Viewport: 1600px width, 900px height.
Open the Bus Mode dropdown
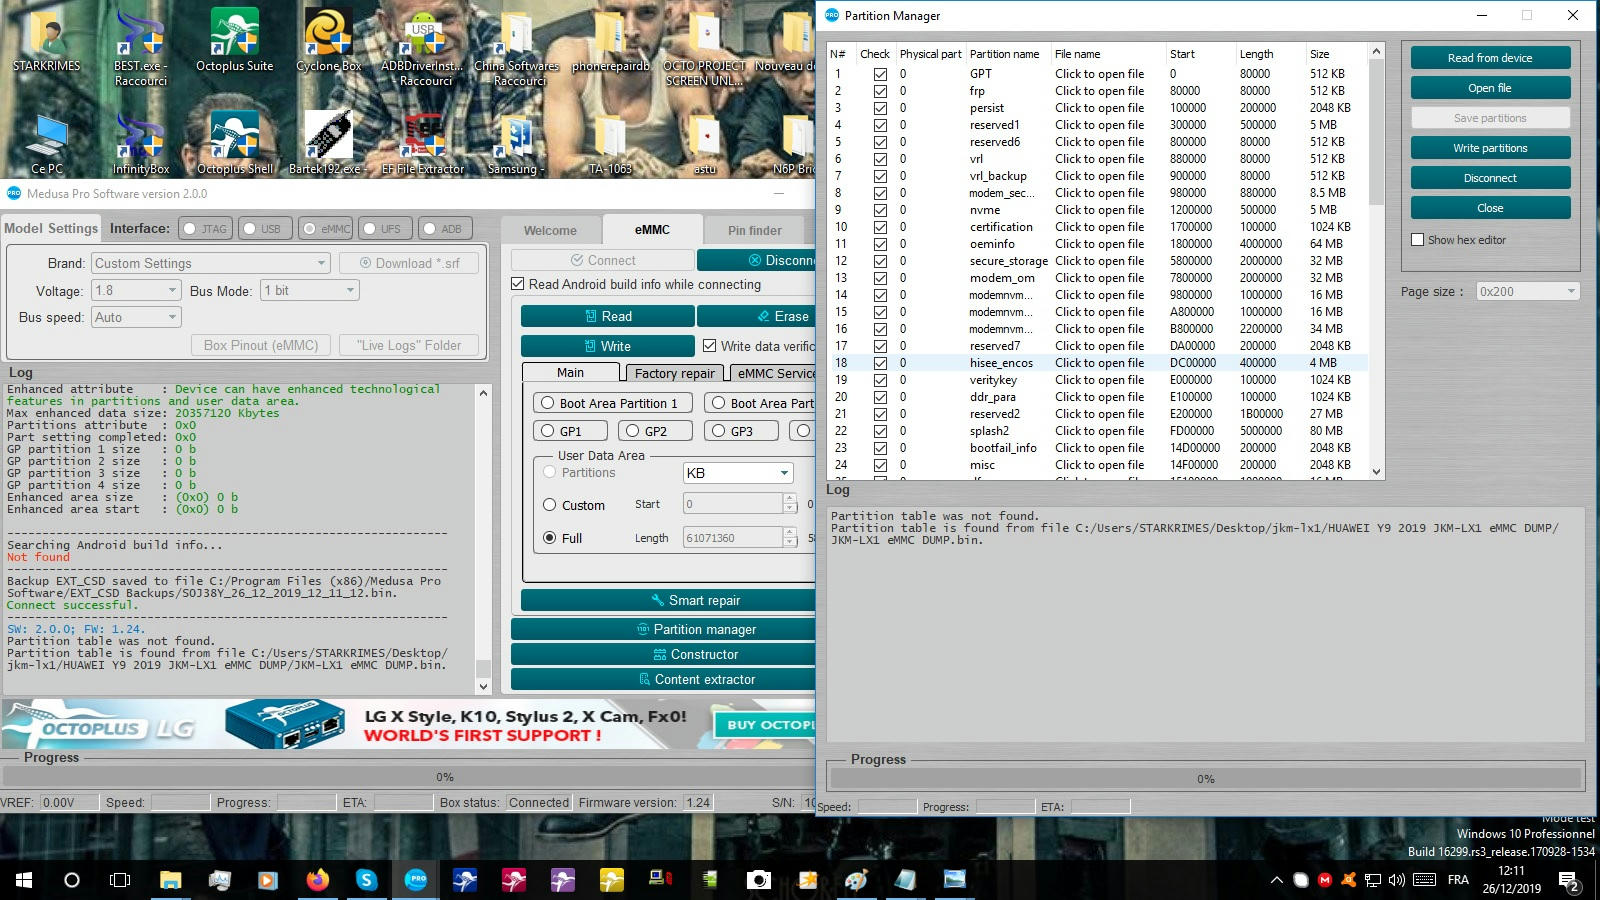click(x=310, y=290)
